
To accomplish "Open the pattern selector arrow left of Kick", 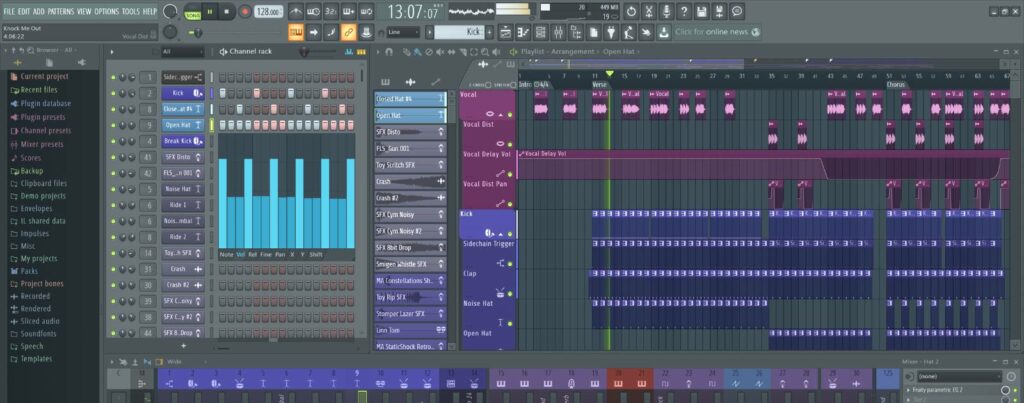I will 430,32.
